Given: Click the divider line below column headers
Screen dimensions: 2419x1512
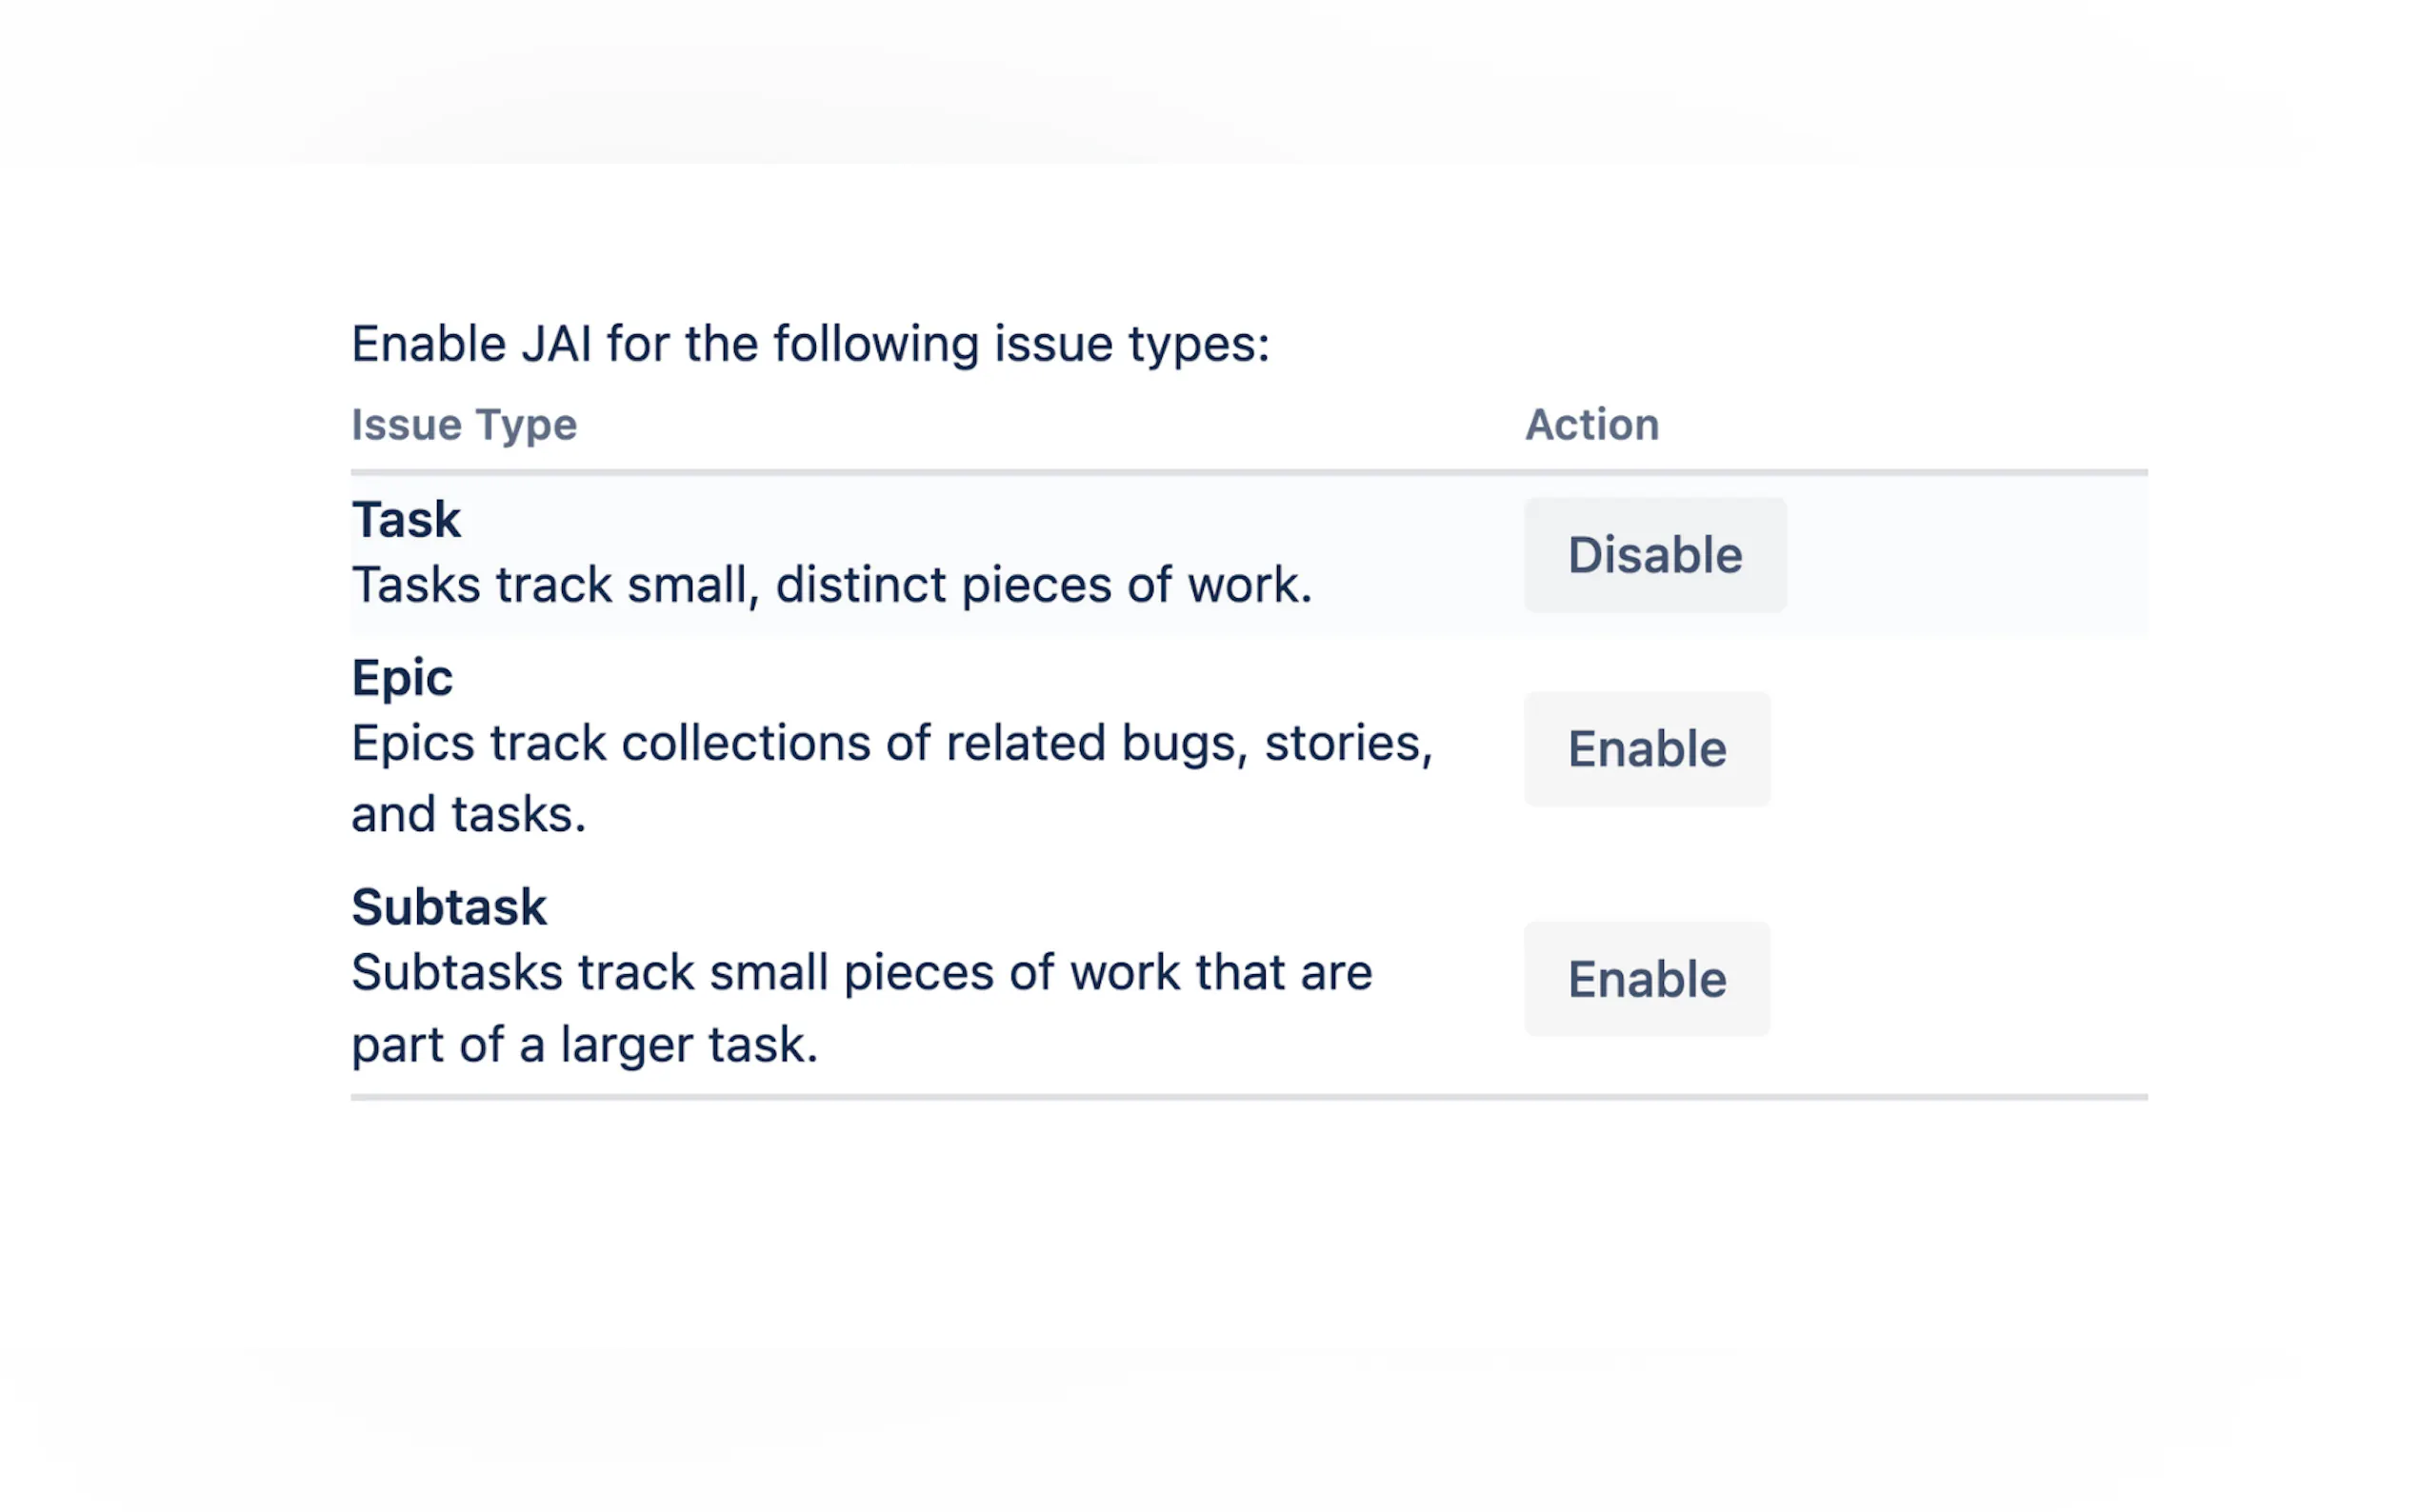Looking at the screenshot, I should (1248, 472).
